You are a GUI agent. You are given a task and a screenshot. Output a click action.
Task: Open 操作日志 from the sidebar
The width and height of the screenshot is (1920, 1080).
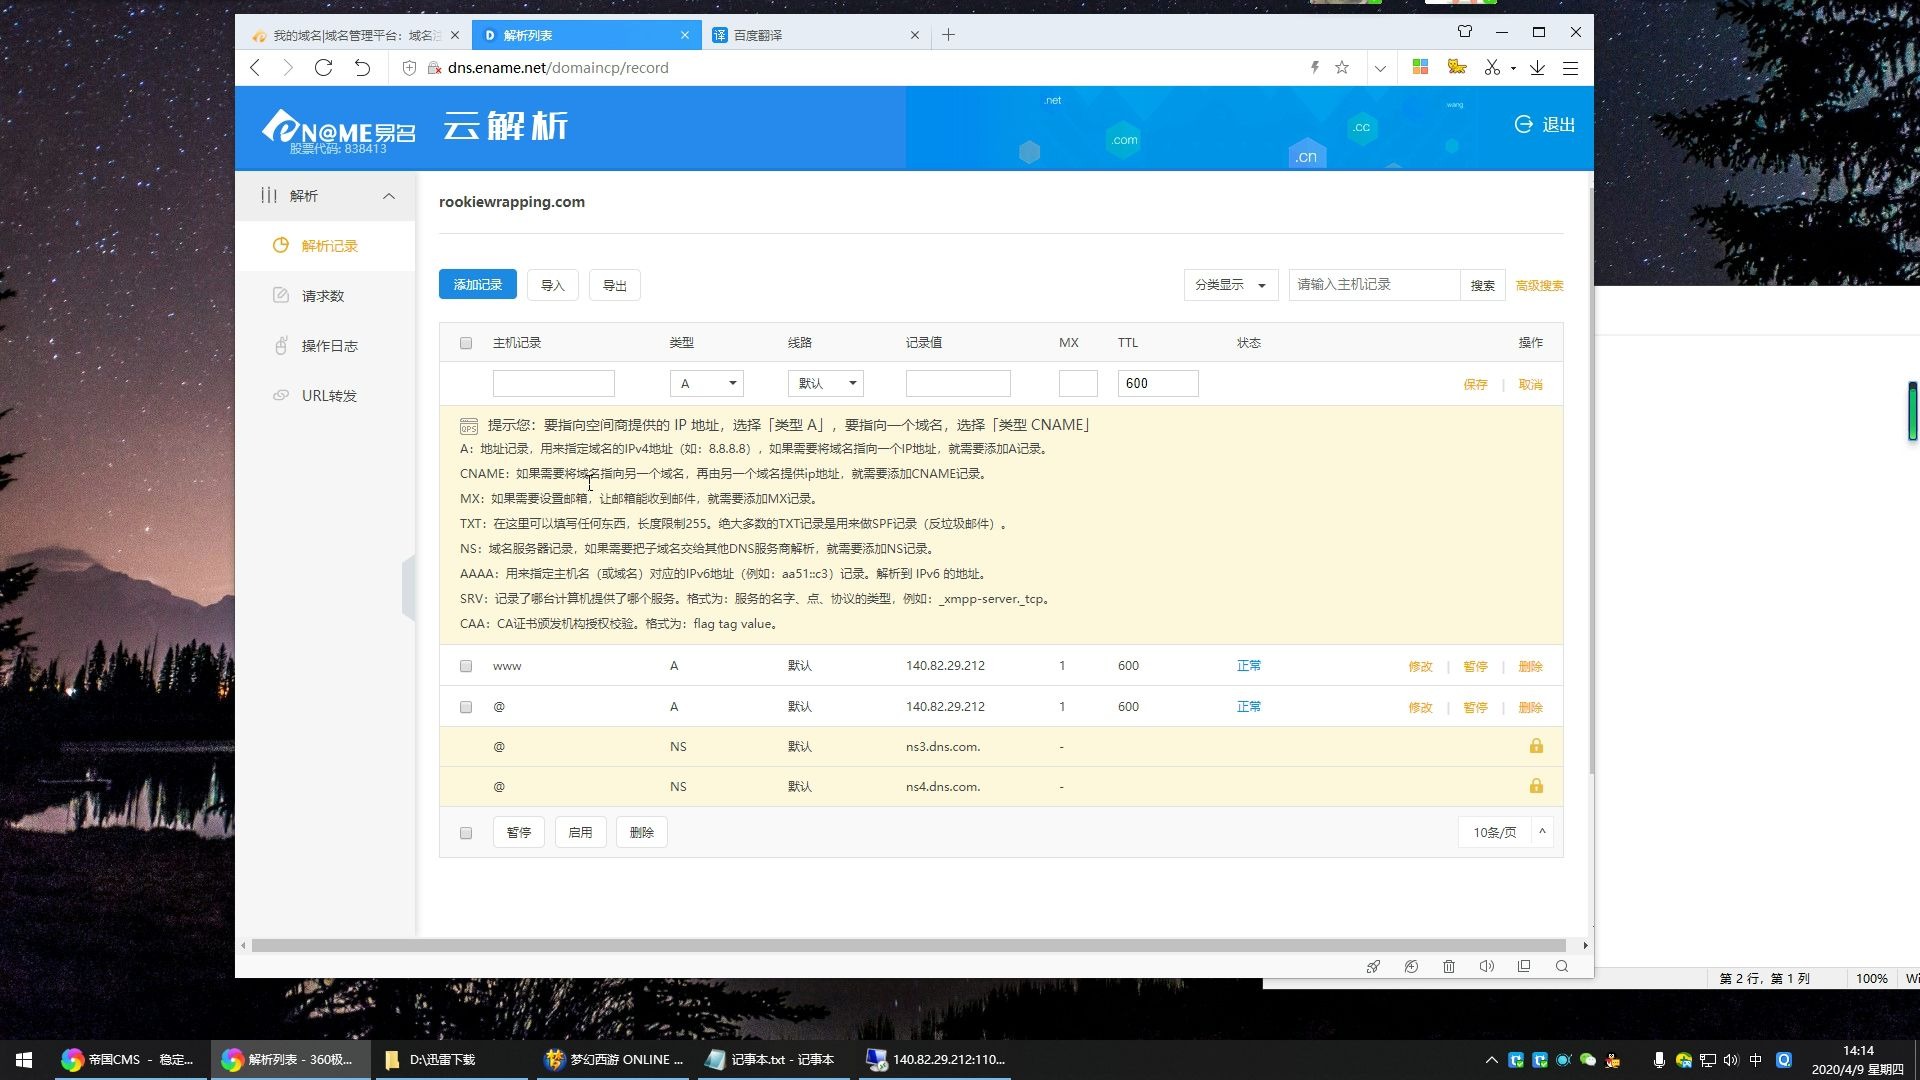(x=281, y=345)
